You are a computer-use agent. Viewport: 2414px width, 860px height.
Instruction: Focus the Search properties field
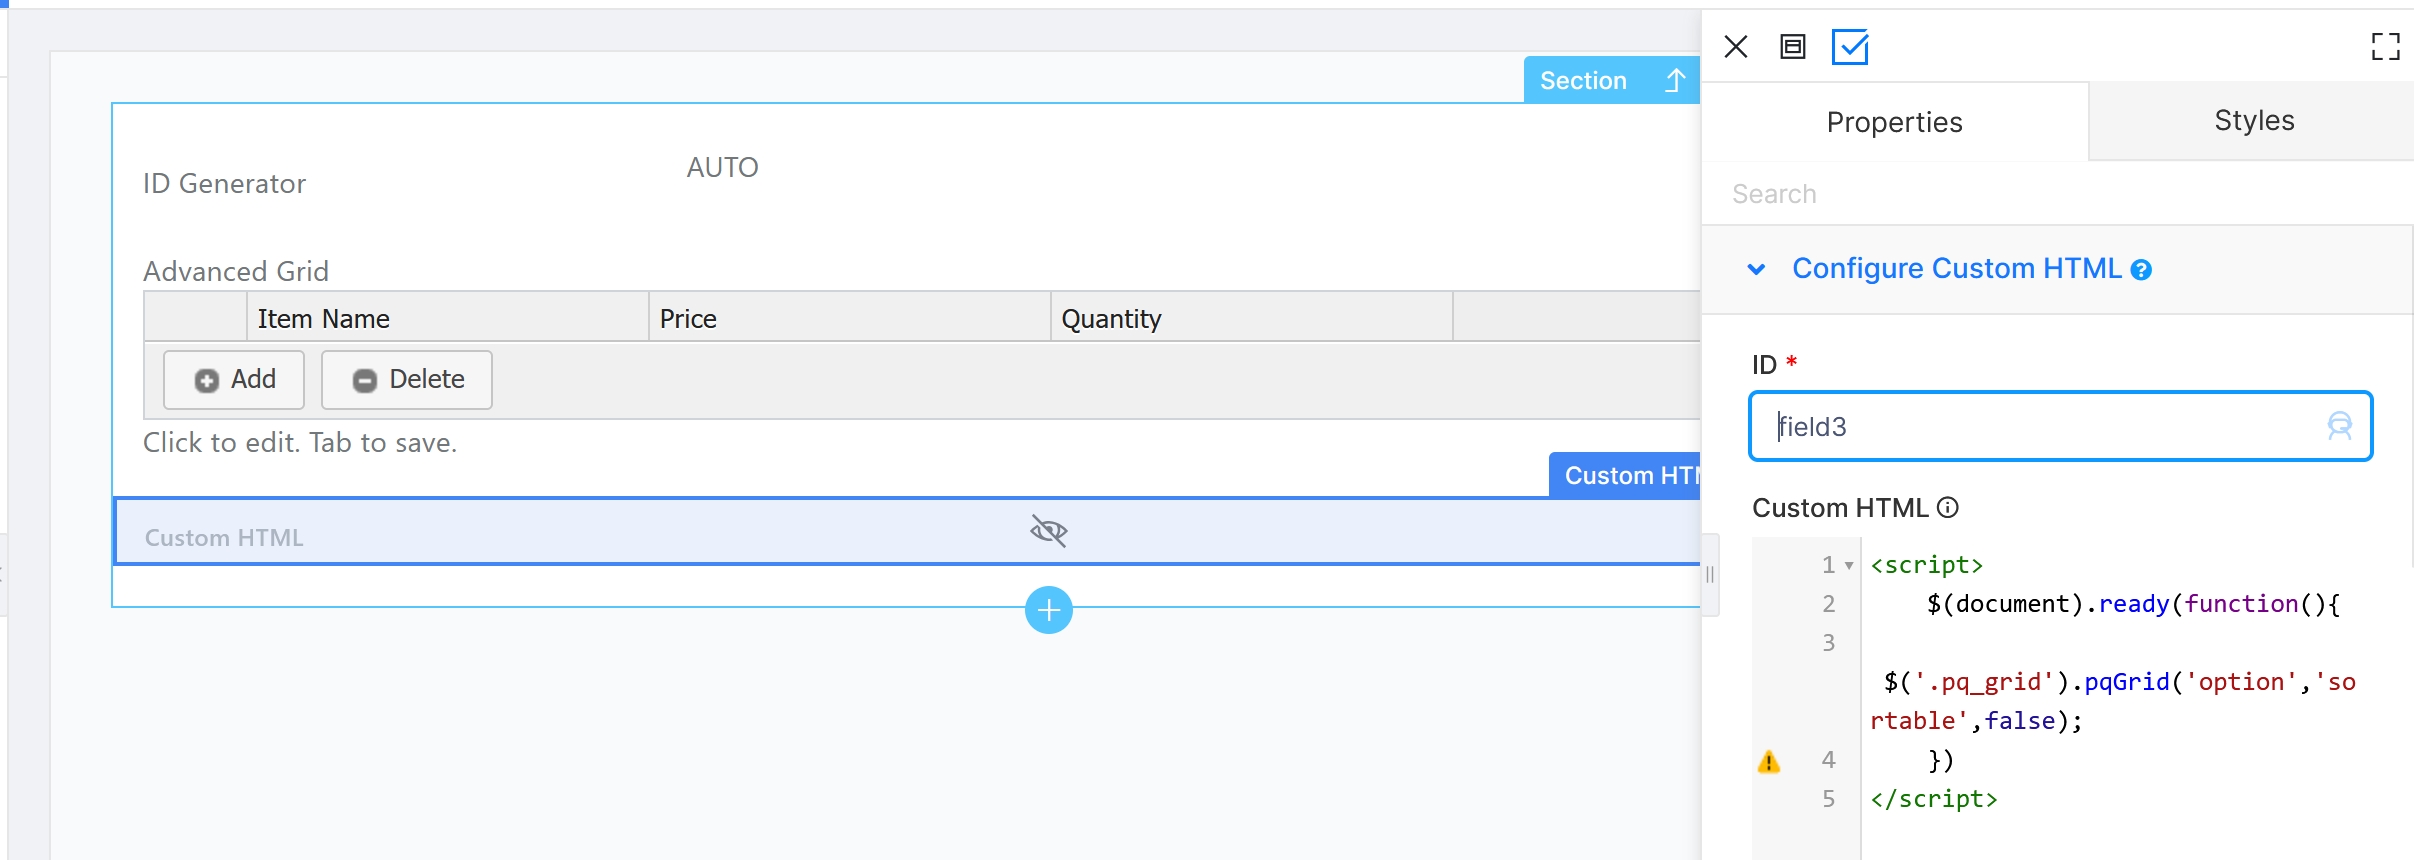pos(2058,194)
